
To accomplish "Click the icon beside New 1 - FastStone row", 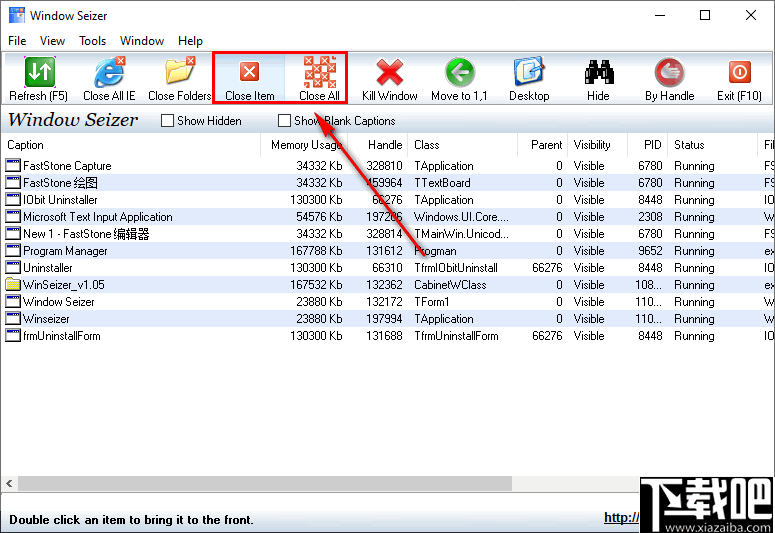I will pos(13,233).
